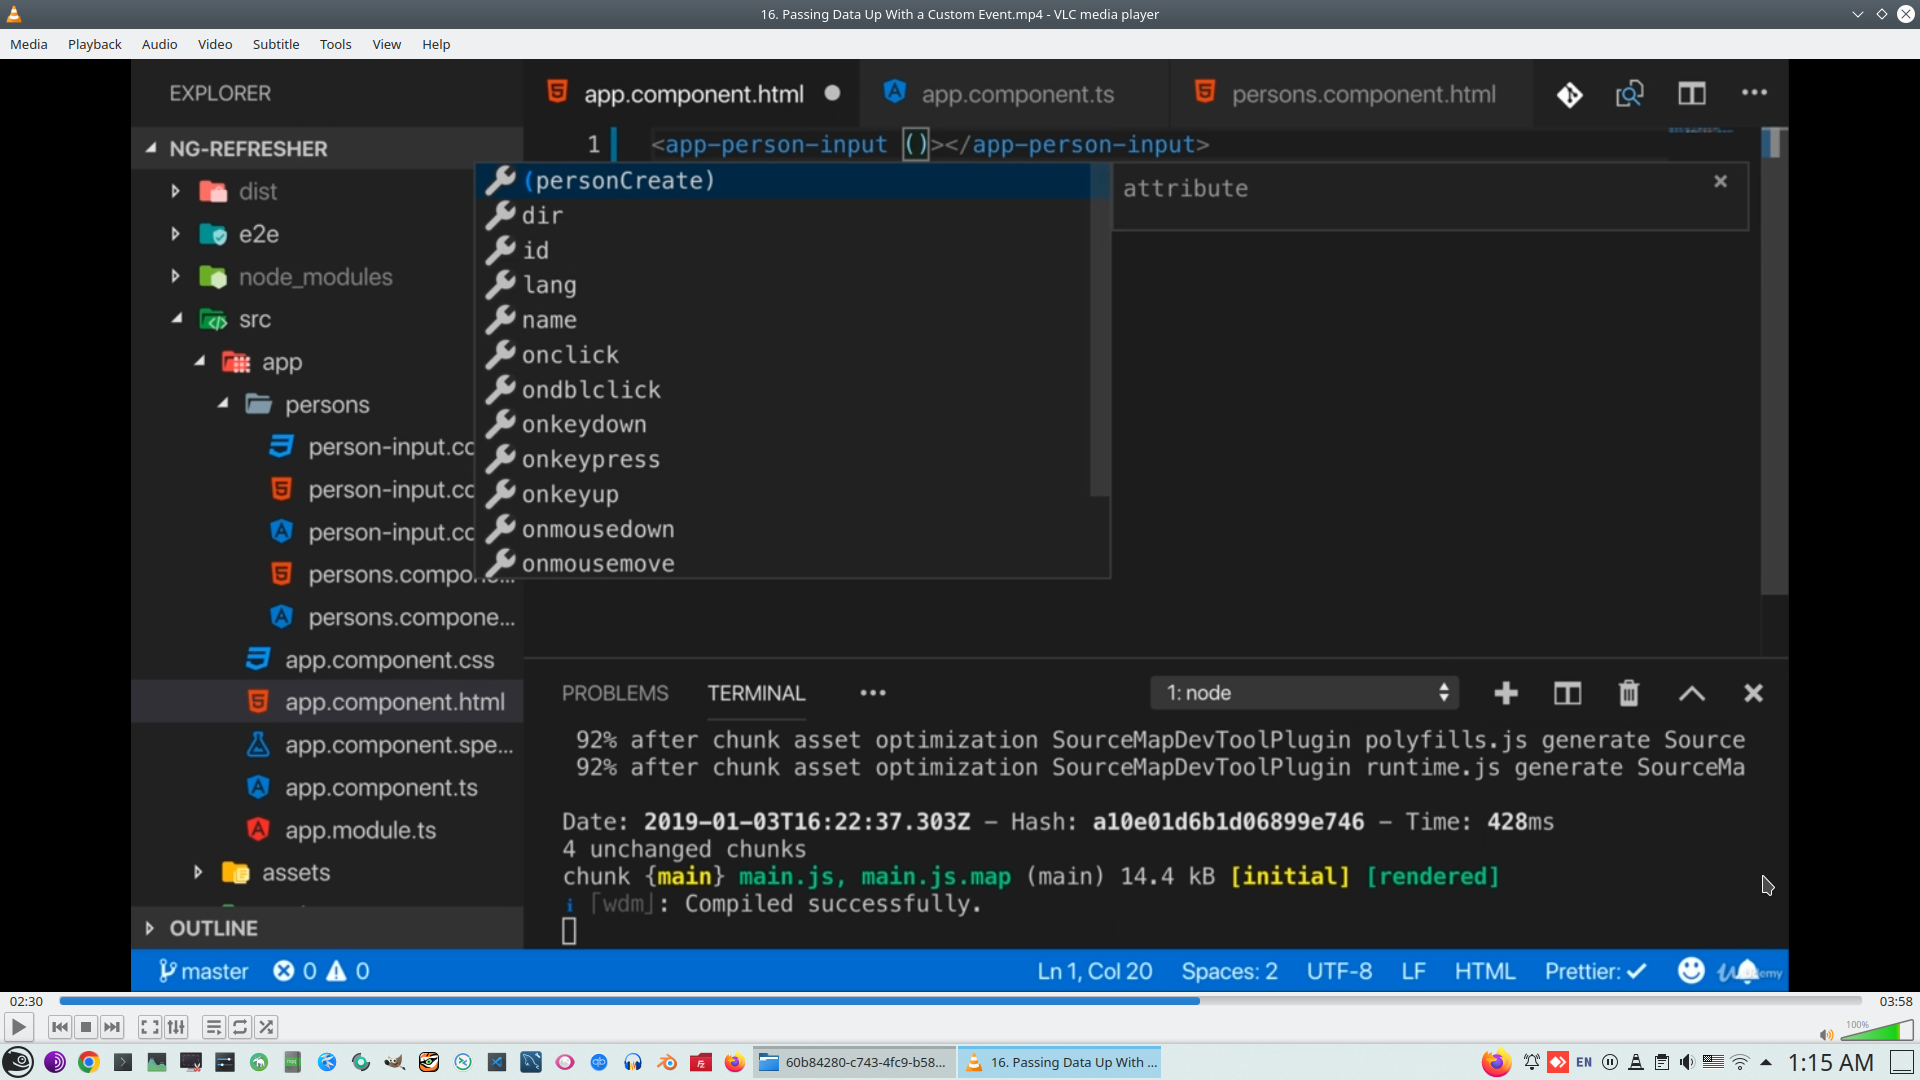Open extended settings (equalizer sliders icon)
This screenshot has width=1920, height=1080.
point(176,1027)
